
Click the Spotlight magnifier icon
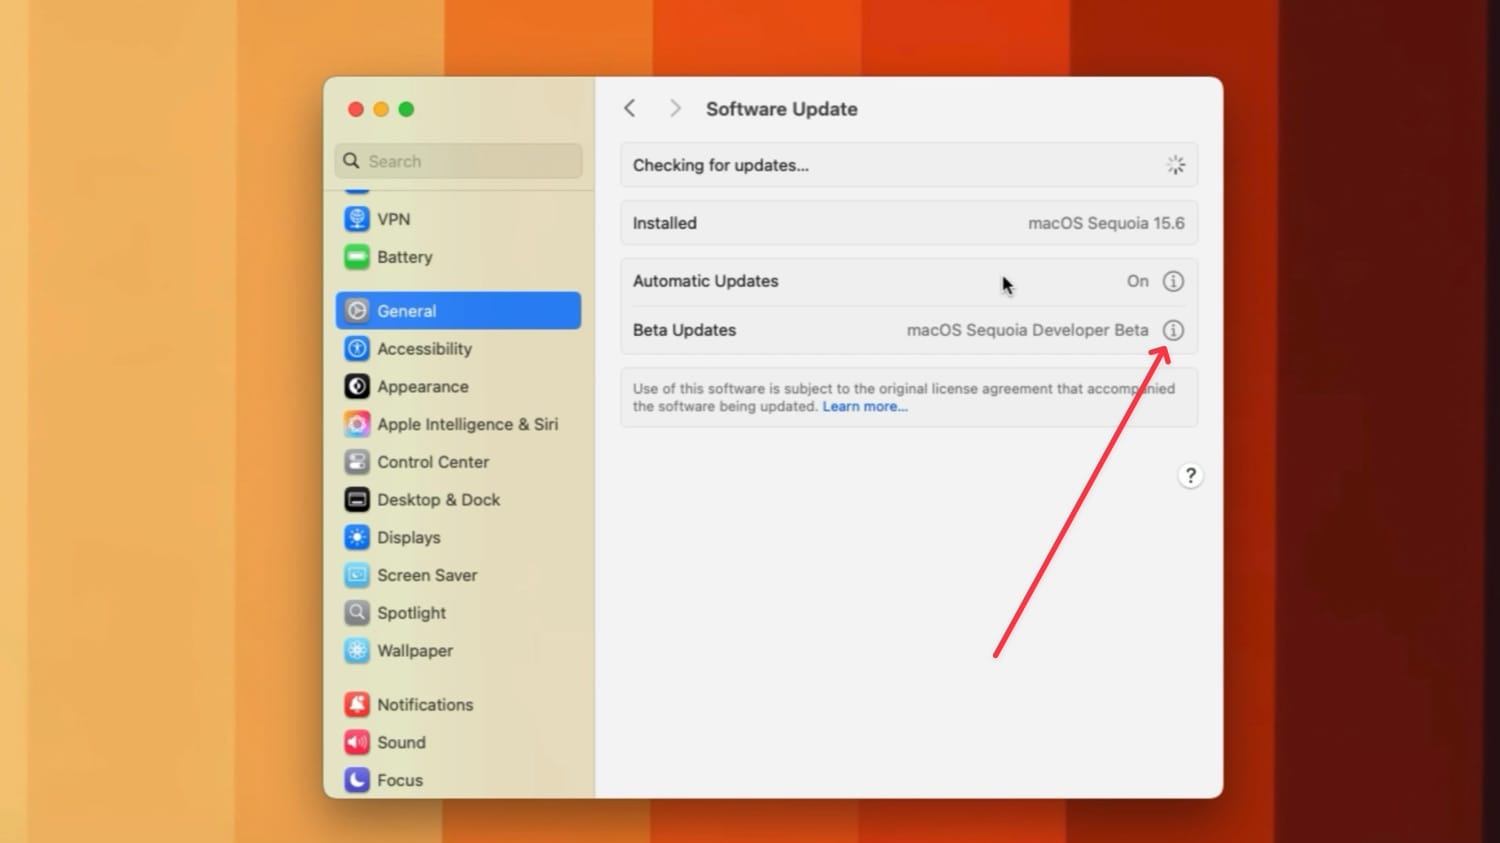357,613
